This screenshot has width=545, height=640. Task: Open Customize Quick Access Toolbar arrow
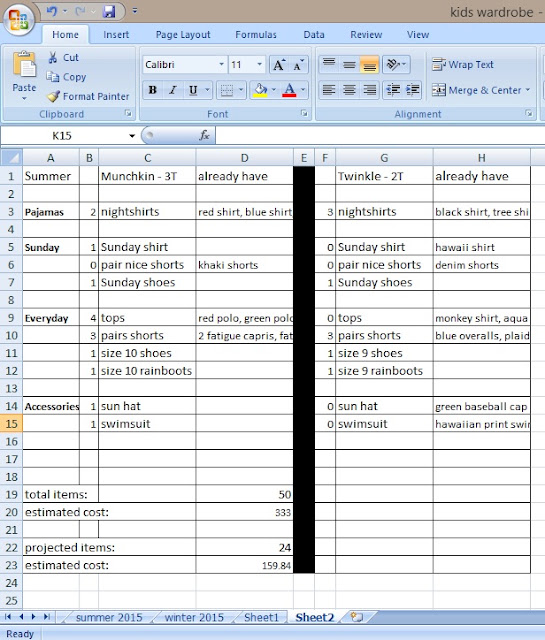click(134, 11)
